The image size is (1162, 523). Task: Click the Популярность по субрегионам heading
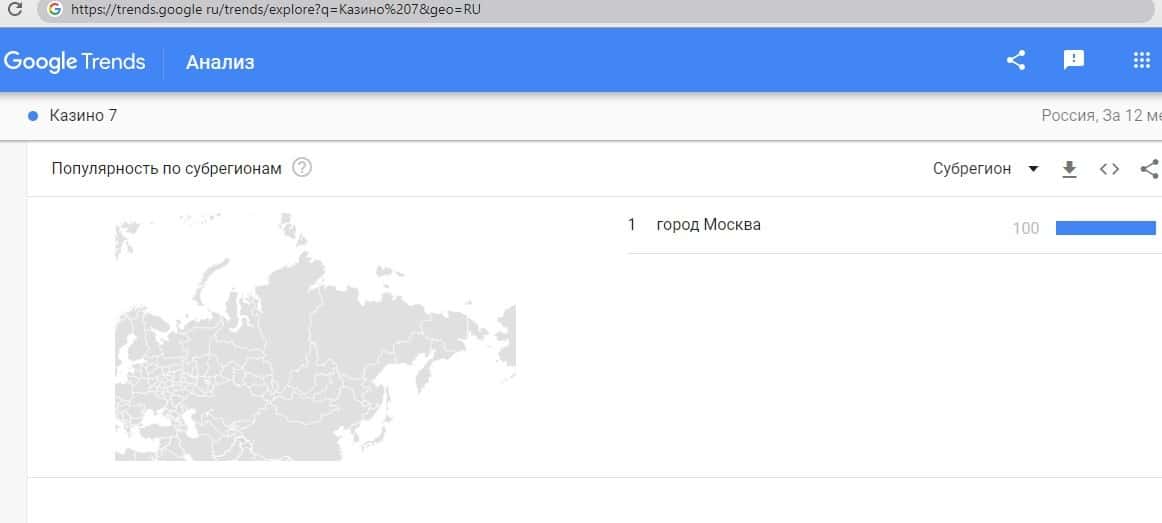[x=167, y=169]
